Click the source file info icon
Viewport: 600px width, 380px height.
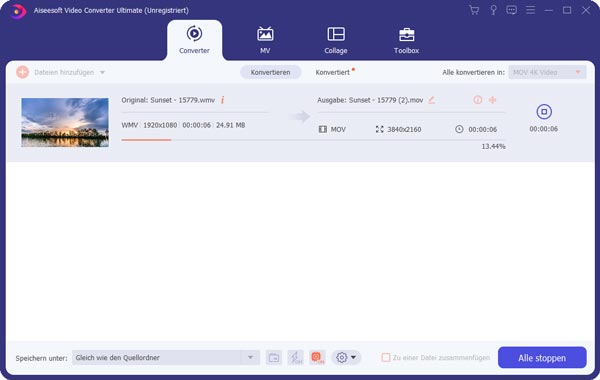click(x=222, y=100)
